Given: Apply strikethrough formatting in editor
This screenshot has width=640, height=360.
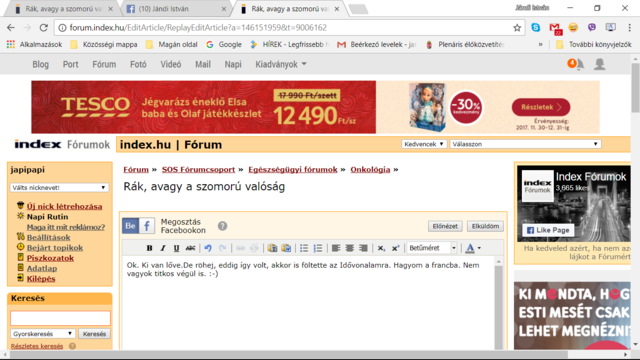Looking at the screenshot, I should click(190, 248).
